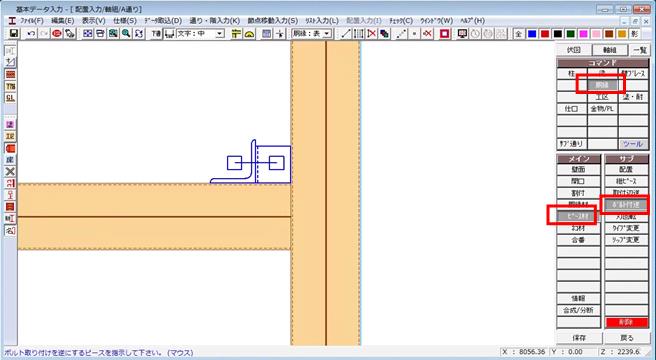Viewport: 656px width, 360px height.
Task: Toggle the 一覧 view button
Action: point(640,50)
